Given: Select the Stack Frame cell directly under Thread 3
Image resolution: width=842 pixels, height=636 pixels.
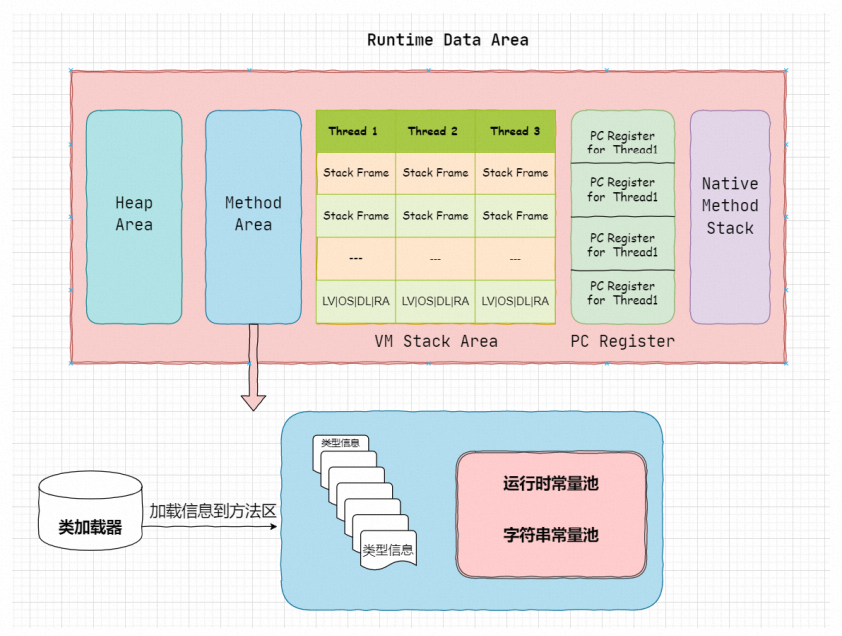Looking at the screenshot, I should click(515, 173).
